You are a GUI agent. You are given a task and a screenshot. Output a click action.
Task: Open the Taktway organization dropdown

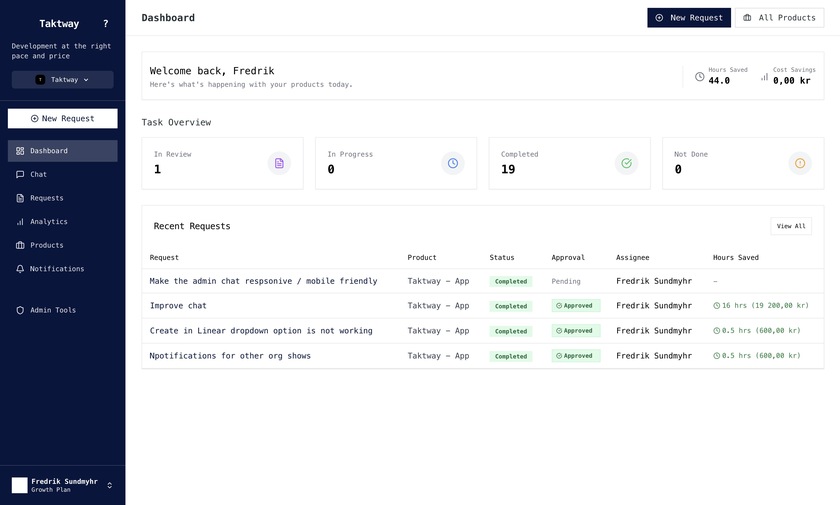pyautogui.click(x=62, y=80)
